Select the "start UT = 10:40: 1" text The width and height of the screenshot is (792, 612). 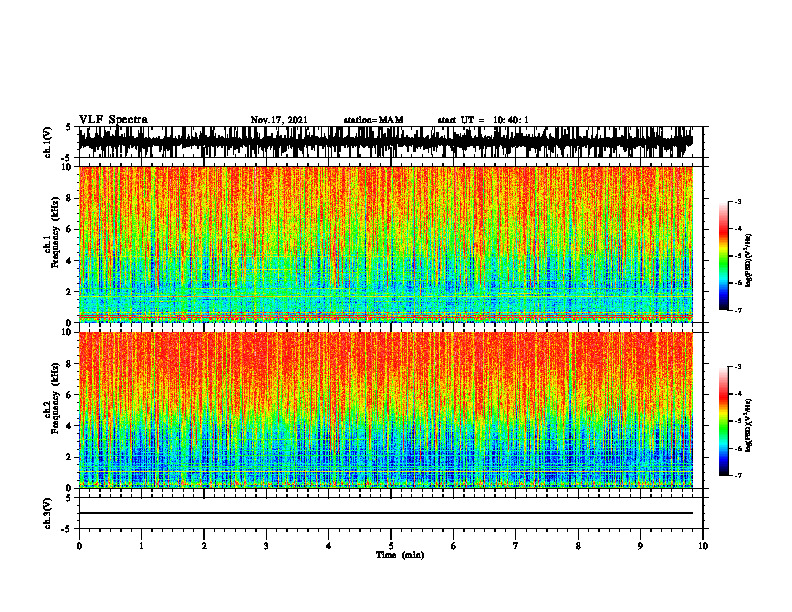[483, 120]
